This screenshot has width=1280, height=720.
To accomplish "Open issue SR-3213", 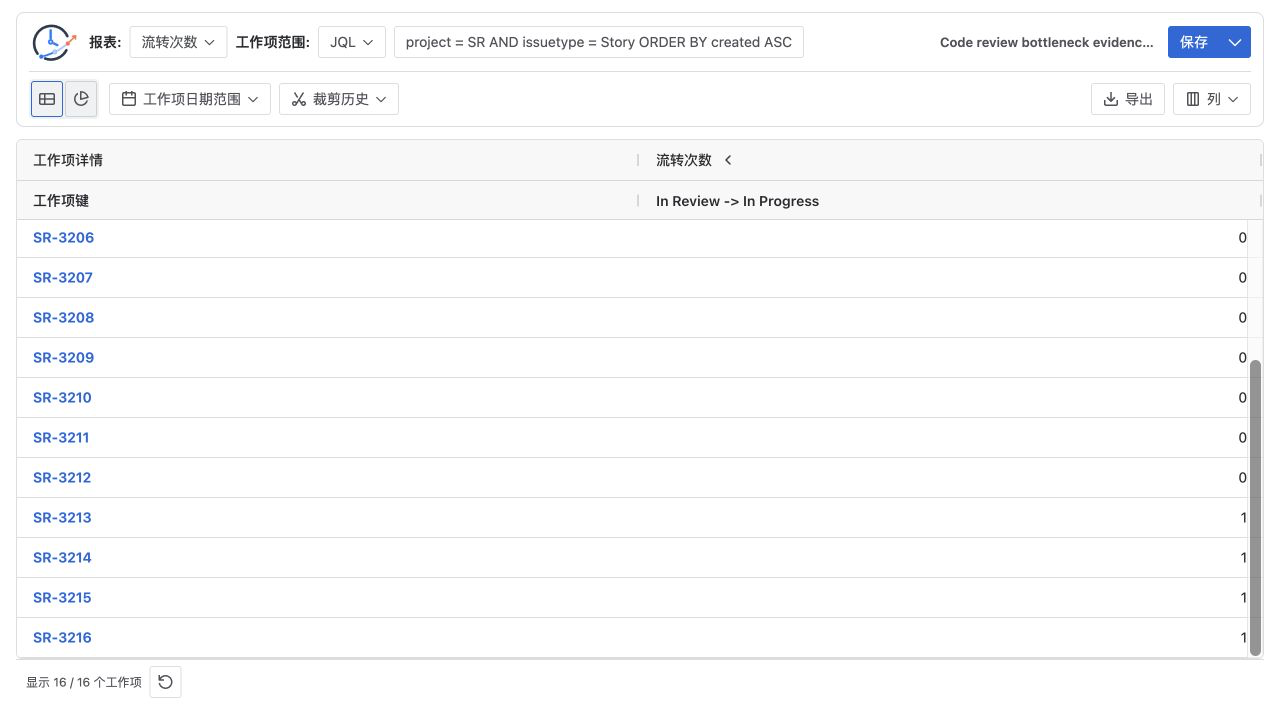I will tap(62, 518).
